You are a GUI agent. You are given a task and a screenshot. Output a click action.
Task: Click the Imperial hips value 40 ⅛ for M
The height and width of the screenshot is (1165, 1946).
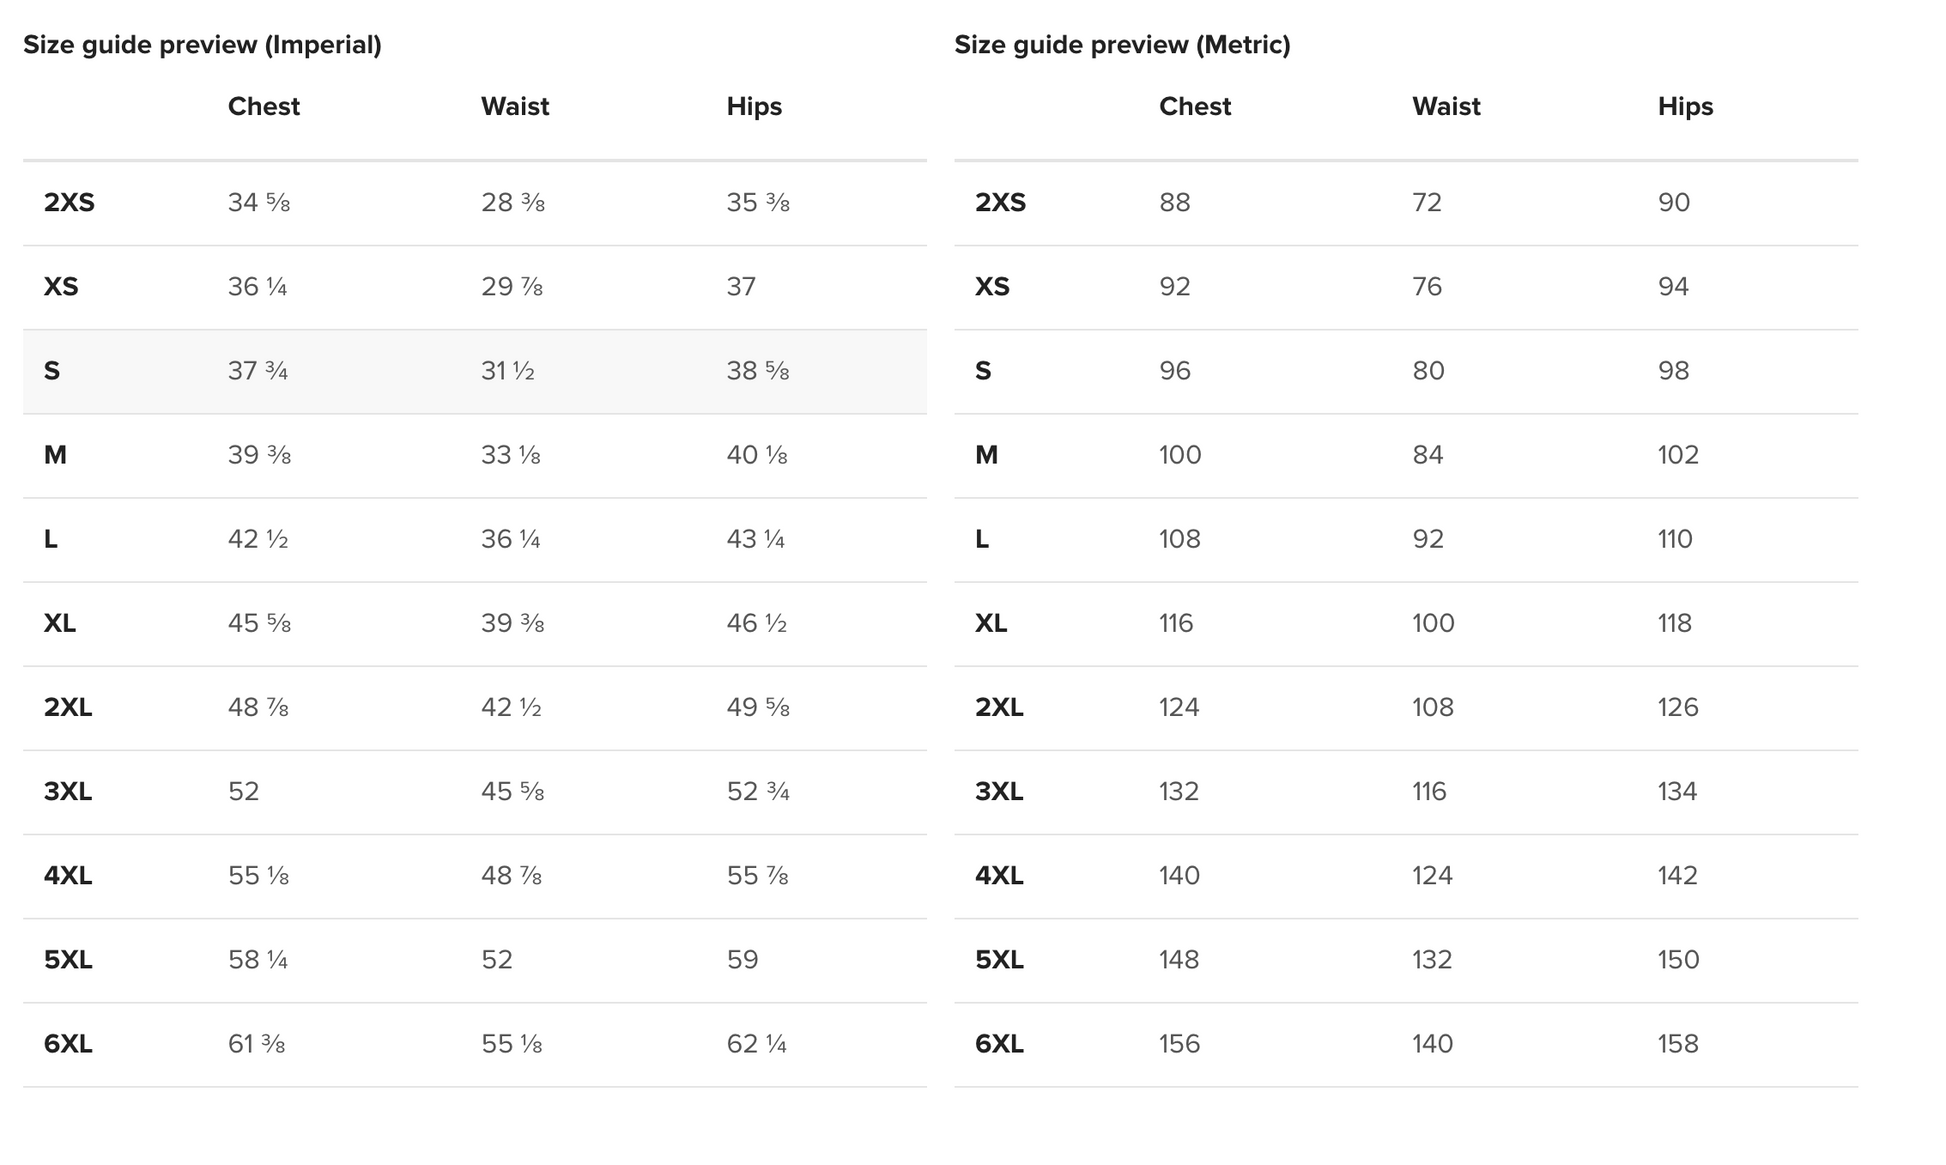tap(756, 455)
